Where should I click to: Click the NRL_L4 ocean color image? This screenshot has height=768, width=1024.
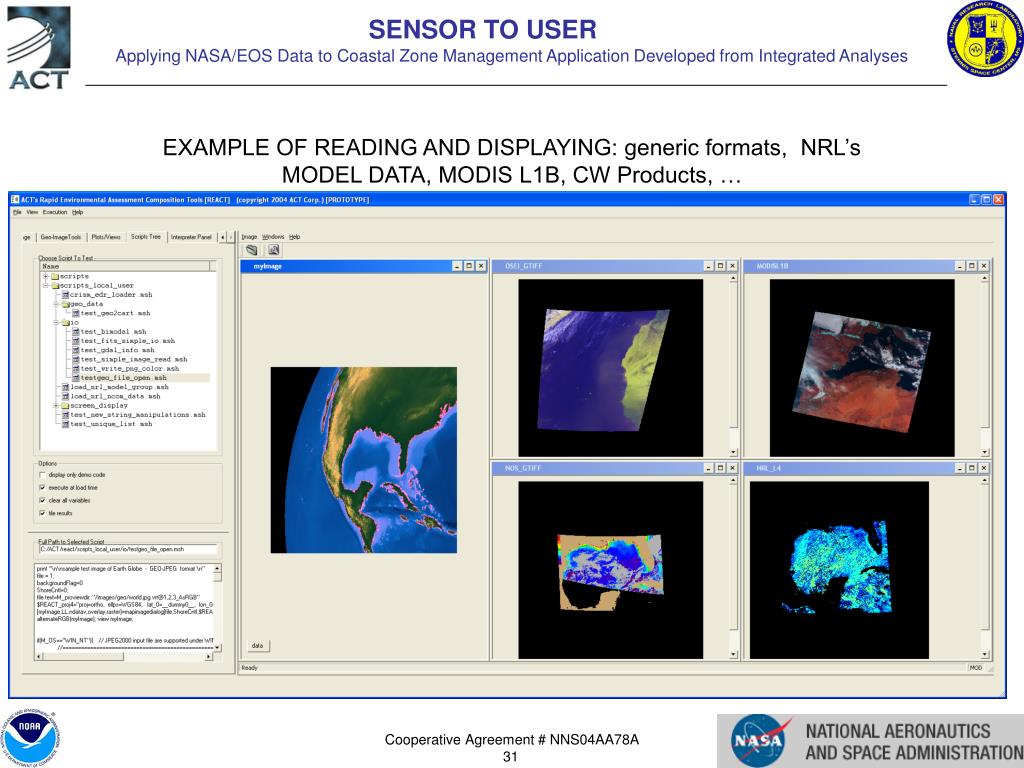pos(839,570)
